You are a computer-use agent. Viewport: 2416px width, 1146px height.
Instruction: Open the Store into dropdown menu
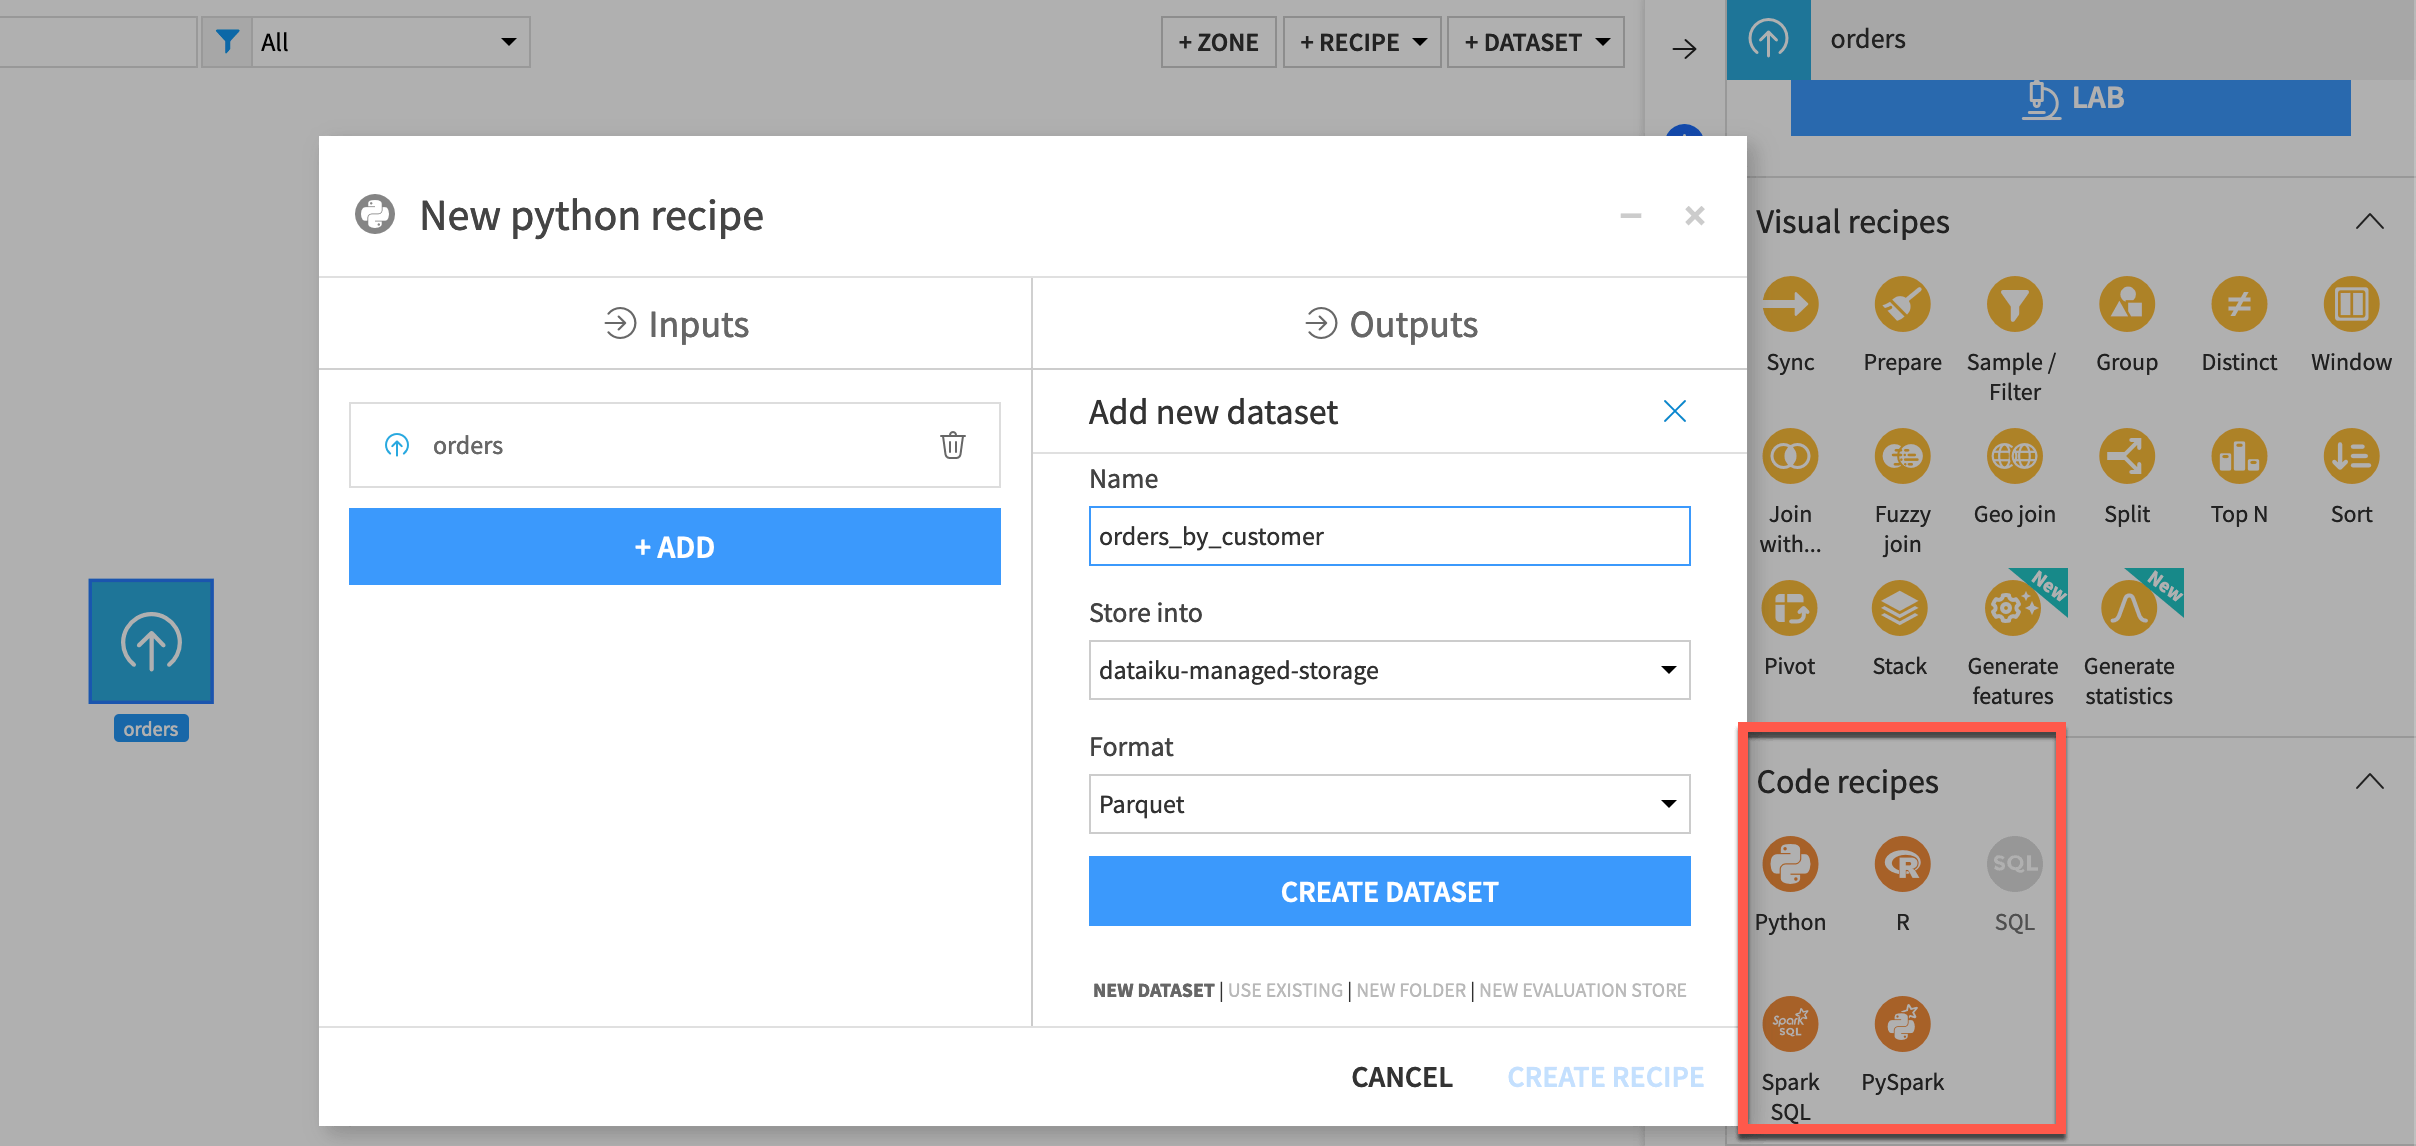pyautogui.click(x=1385, y=670)
